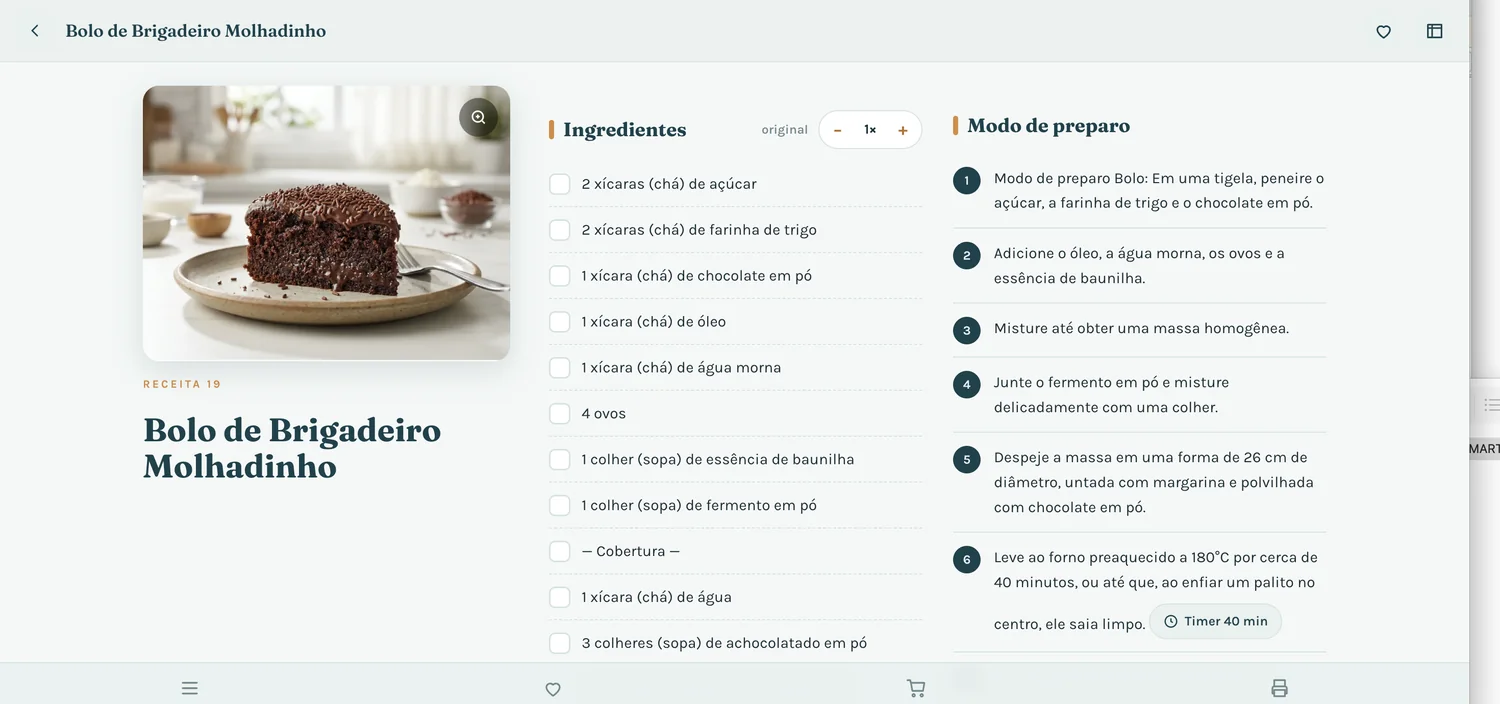Check 1 colher de essência de baunilha
The height and width of the screenshot is (704, 1500).
(x=560, y=460)
